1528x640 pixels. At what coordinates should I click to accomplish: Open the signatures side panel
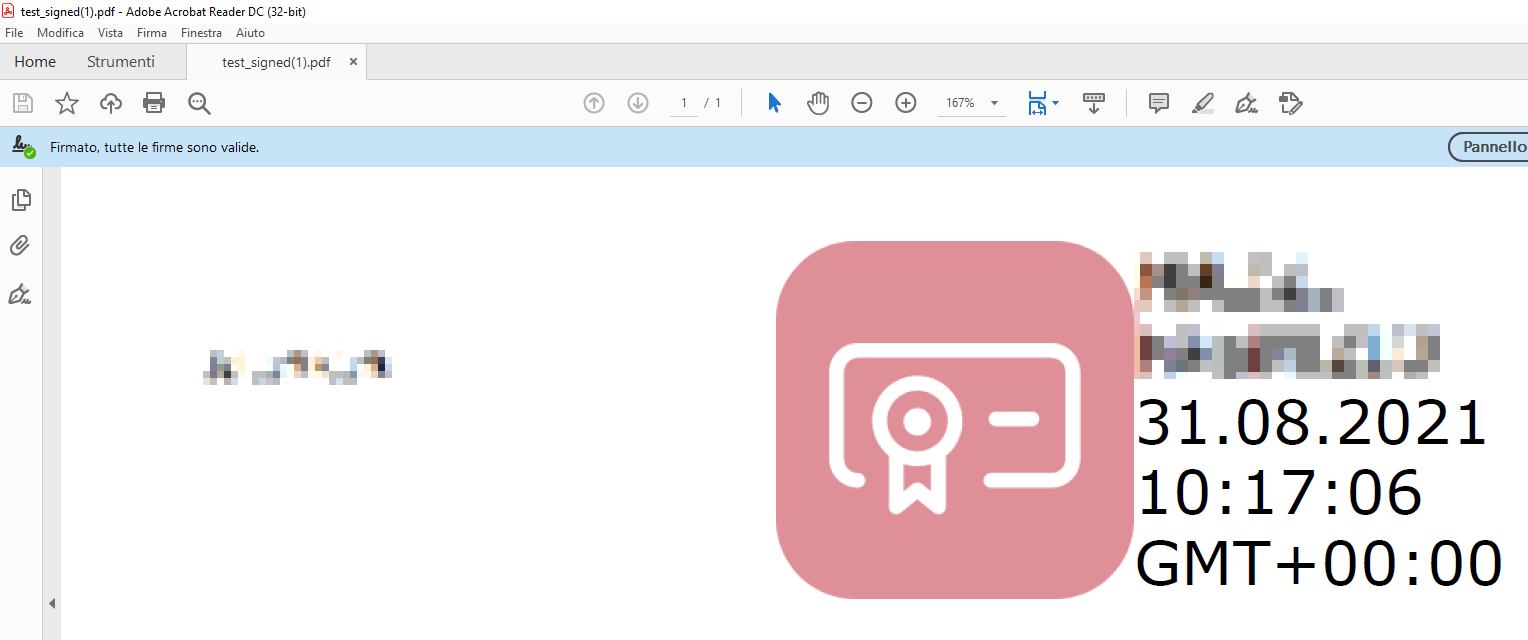[x=20, y=294]
